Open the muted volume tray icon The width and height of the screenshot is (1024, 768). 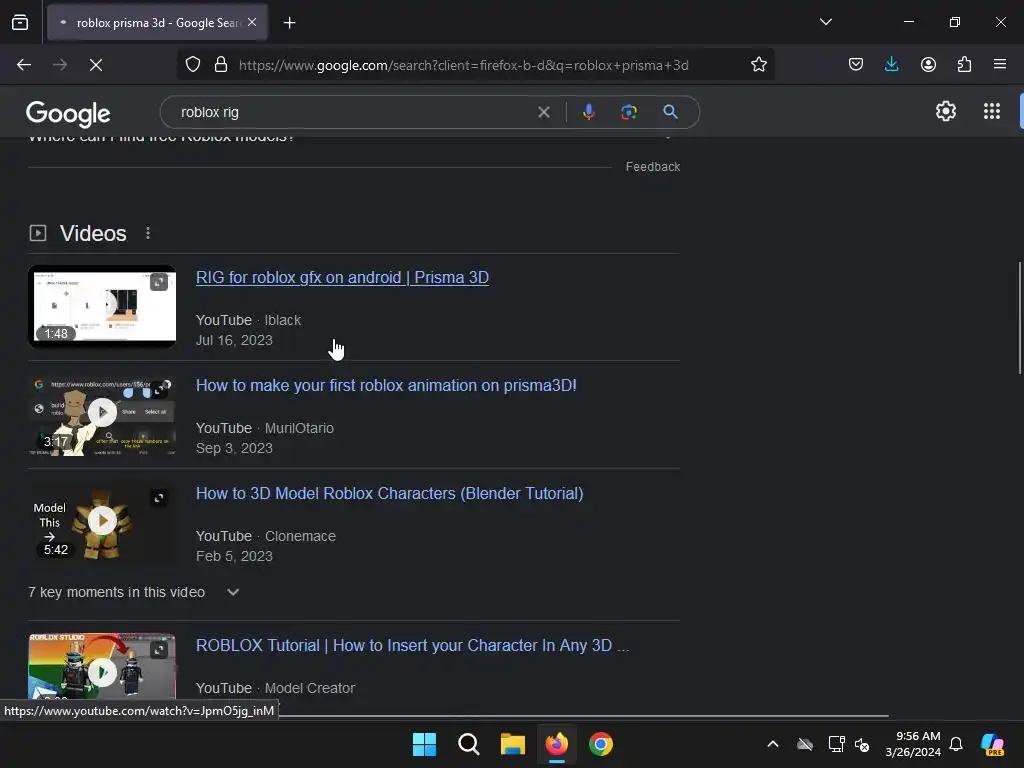point(863,744)
